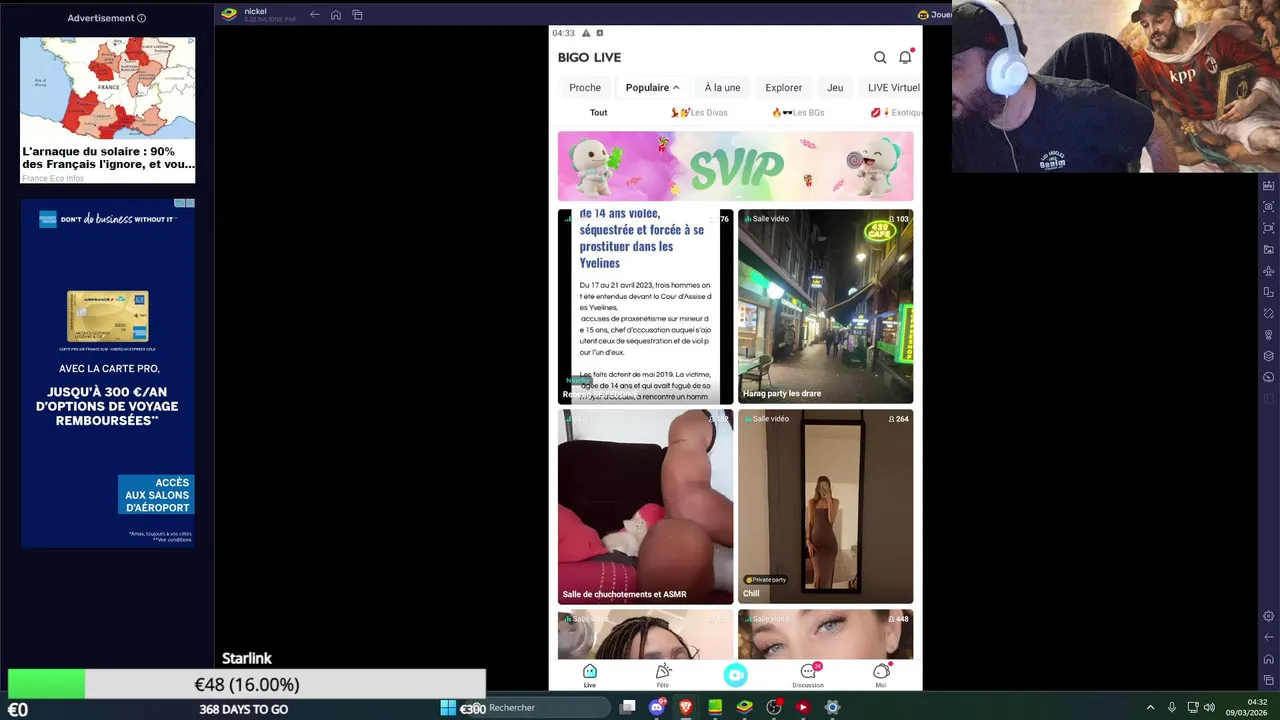Open the search icon in BIGO LIVE
The image size is (1280, 720).
click(880, 58)
